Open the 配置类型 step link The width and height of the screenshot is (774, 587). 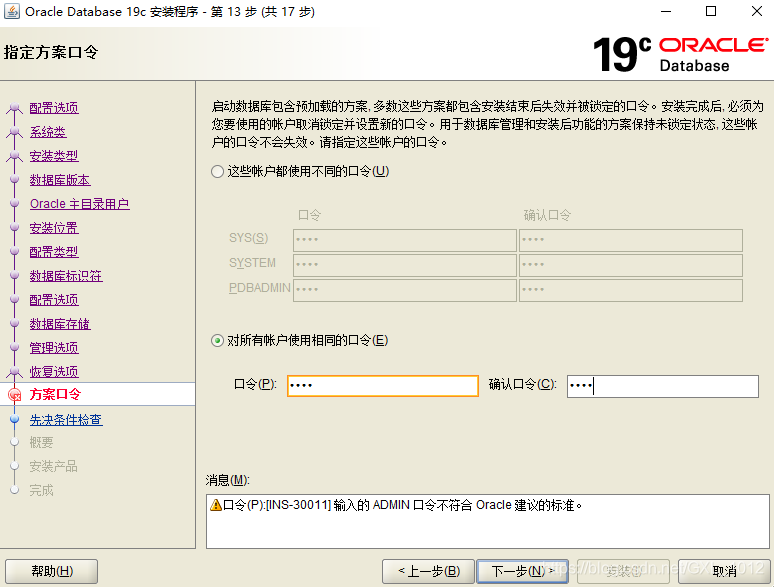[x=54, y=252]
